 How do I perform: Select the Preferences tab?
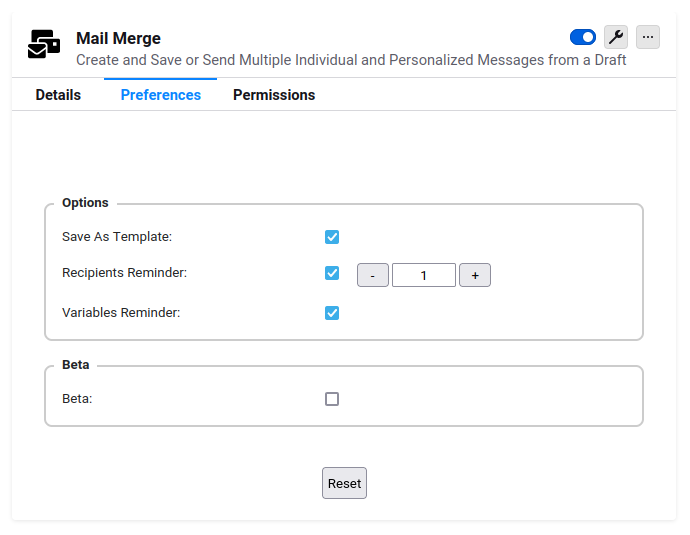161,95
